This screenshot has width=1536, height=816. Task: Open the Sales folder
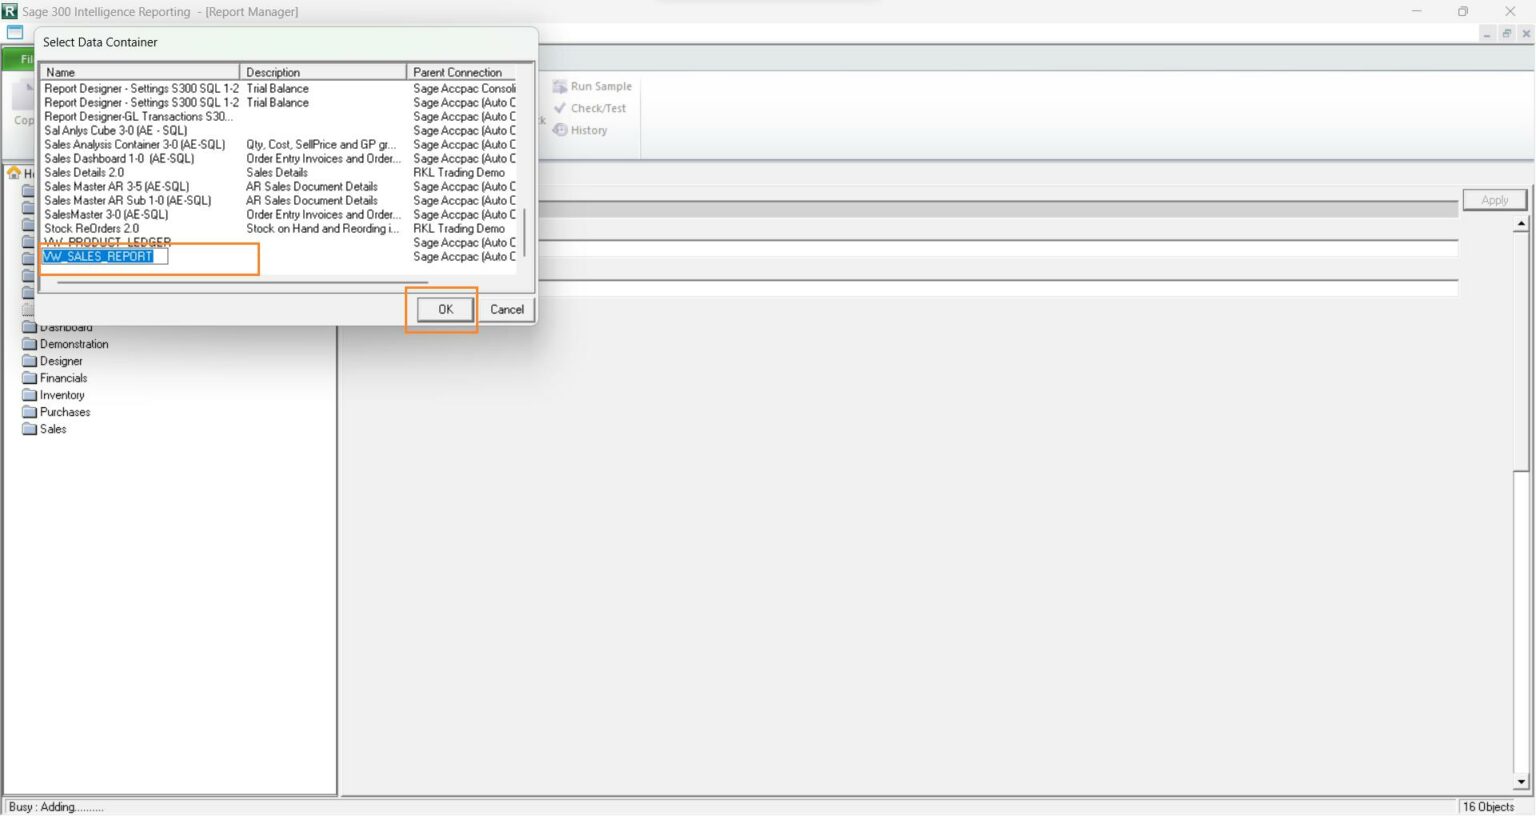(x=52, y=429)
